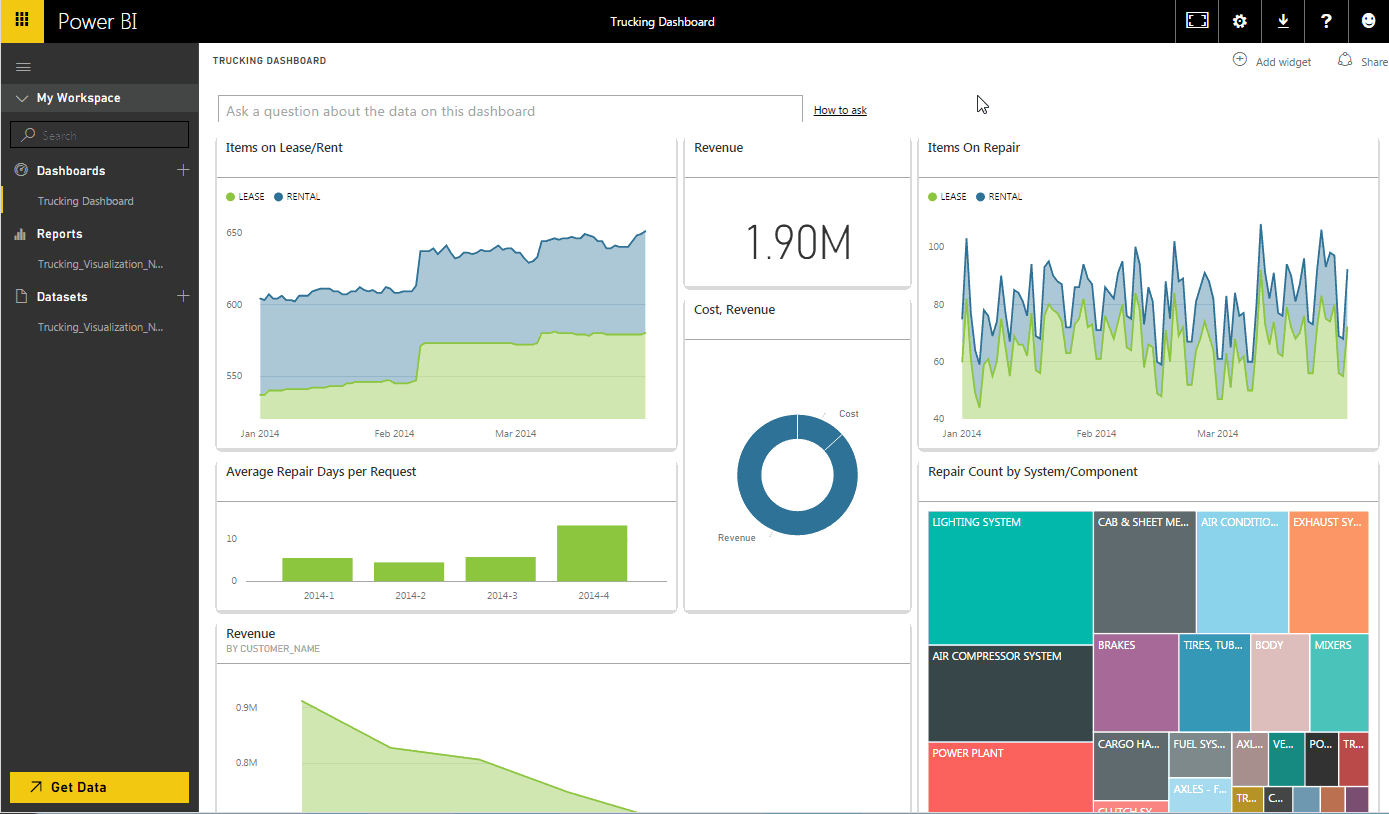The image size is (1389, 814).
Task: Select Trucking Dashboard in sidebar
Action: click(86, 201)
